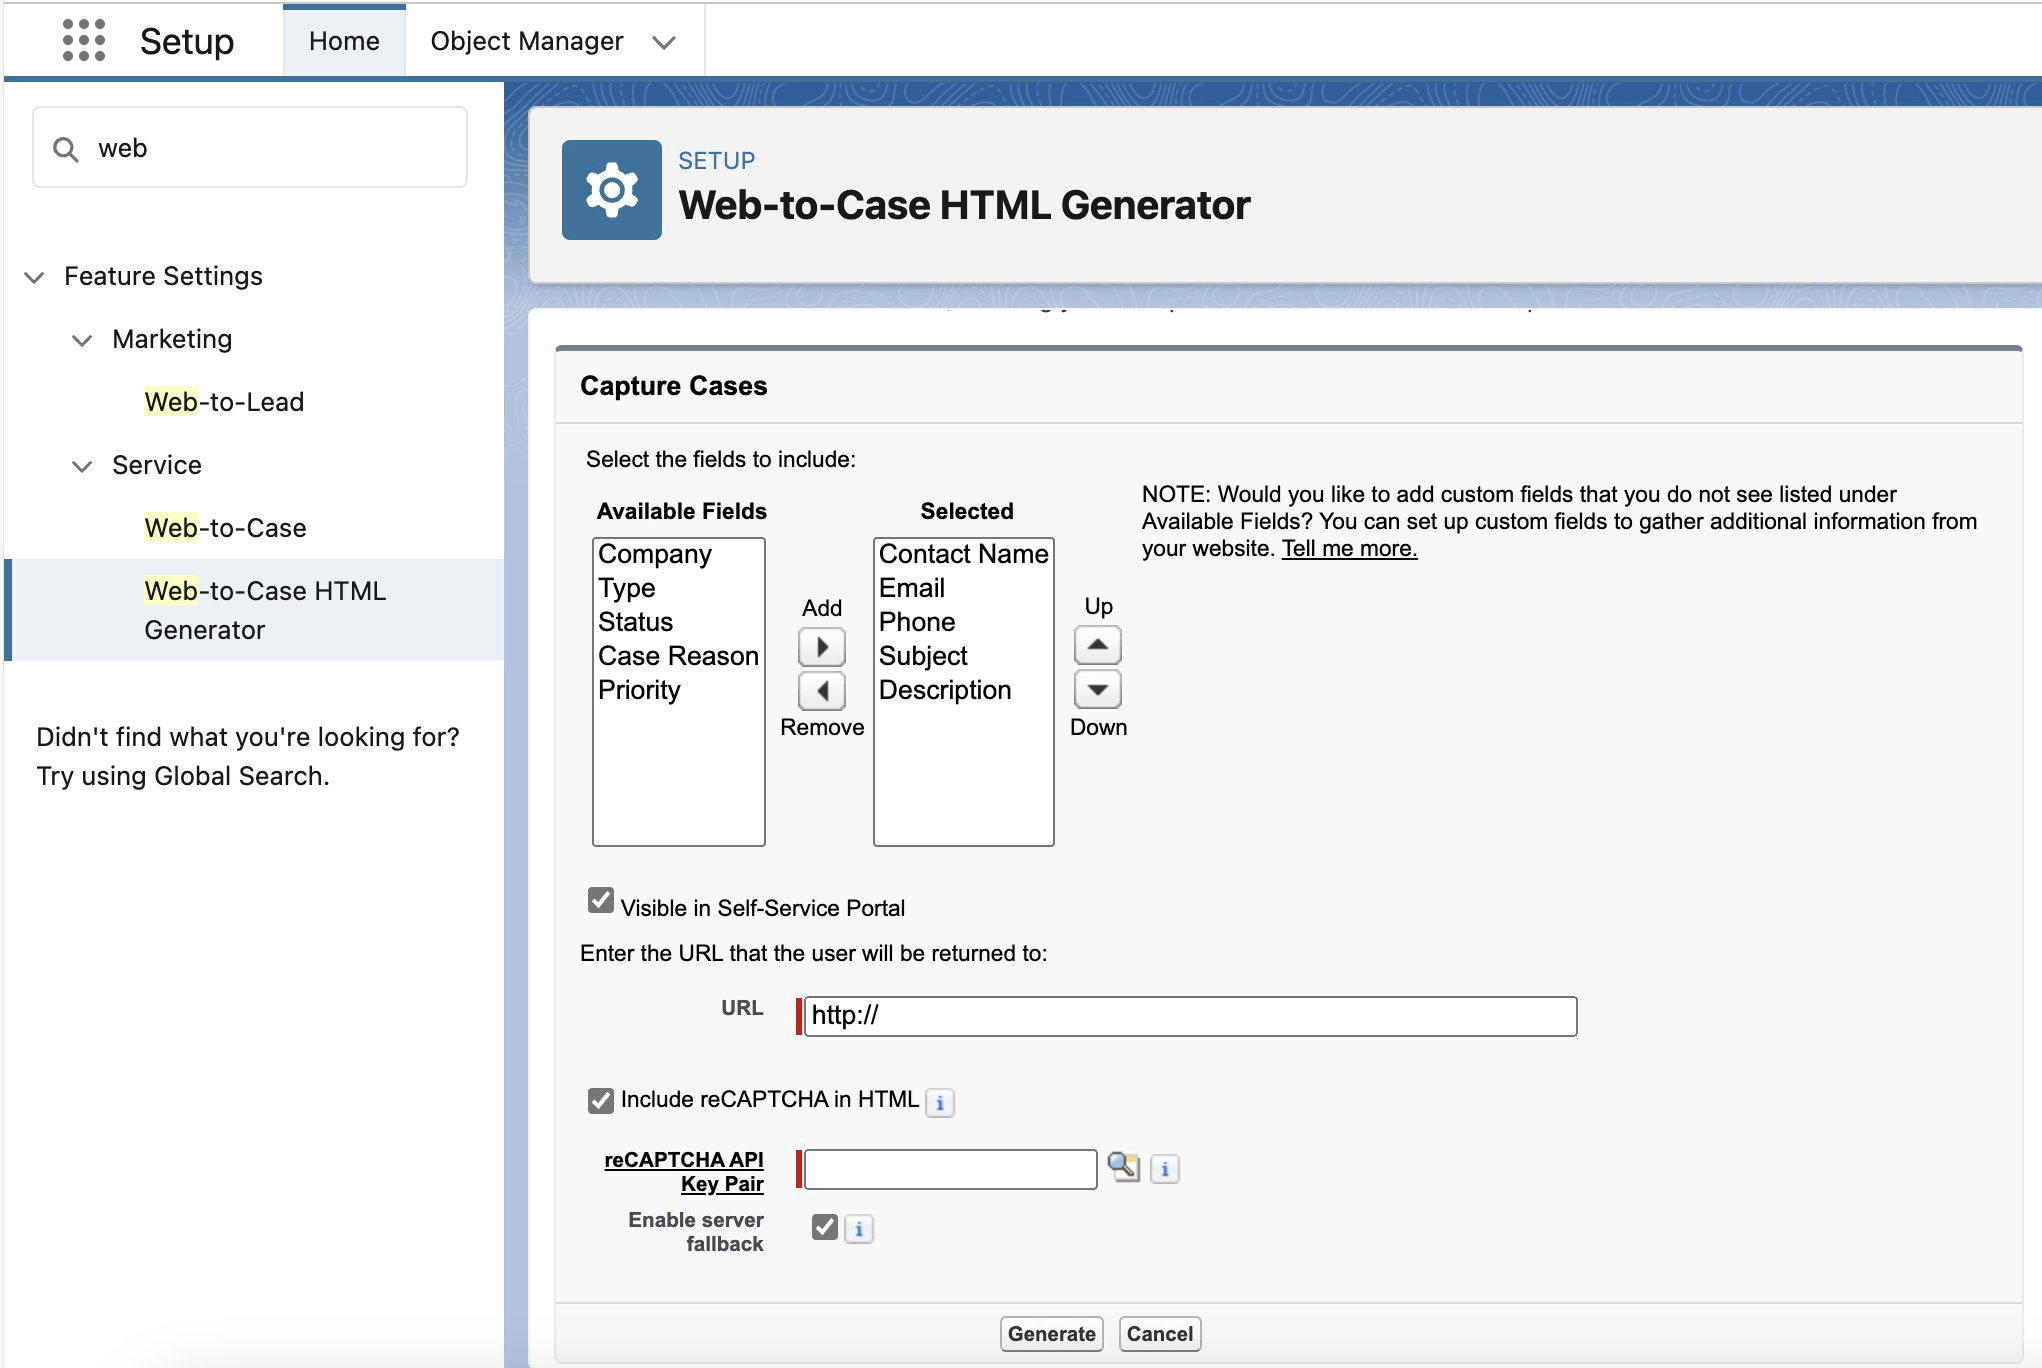Open Web-to-Lead in the sidebar
The height and width of the screenshot is (1368, 2042).
[x=224, y=402]
